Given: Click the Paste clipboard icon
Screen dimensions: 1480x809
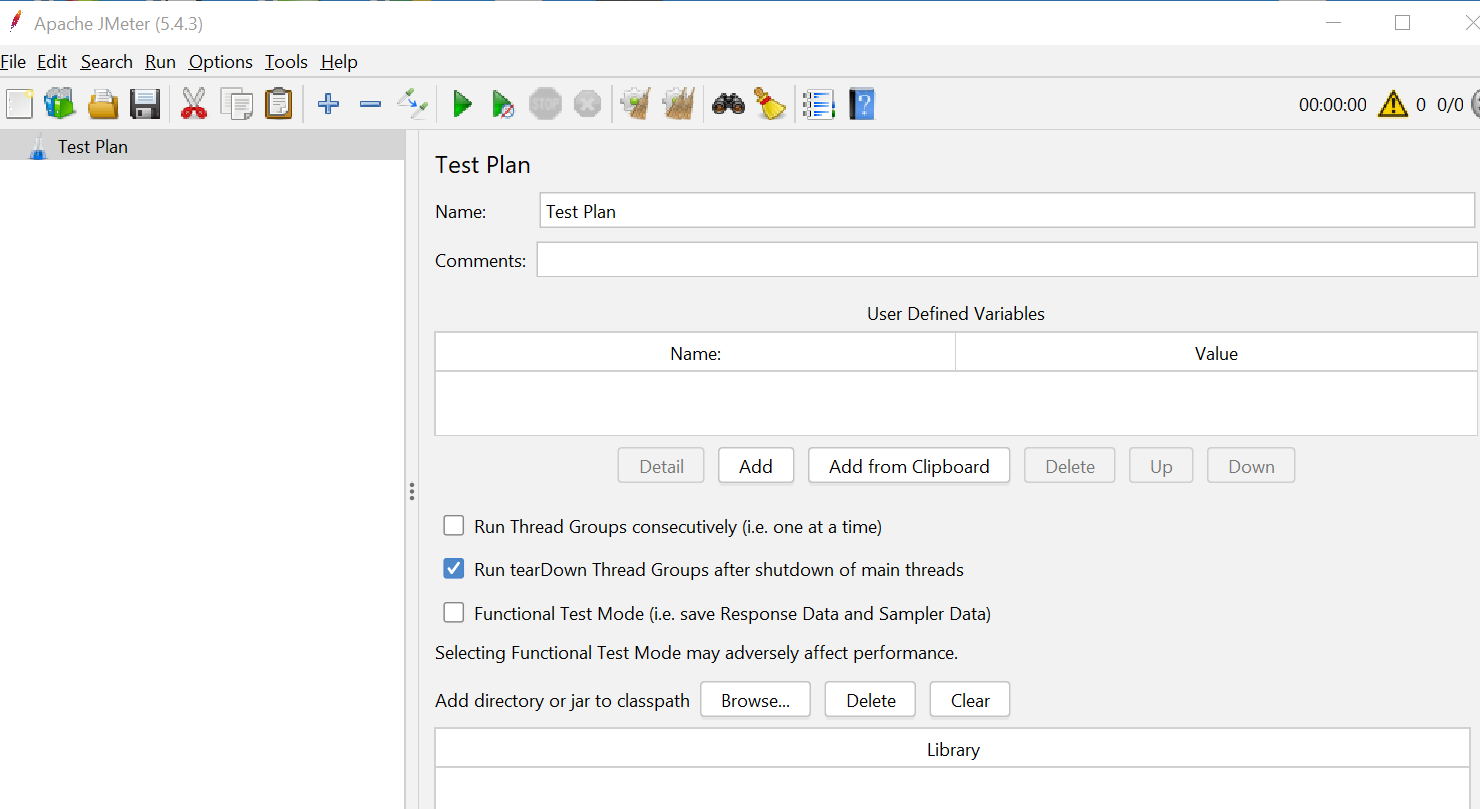Looking at the screenshot, I should pyautogui.click(x=279, y=104).
